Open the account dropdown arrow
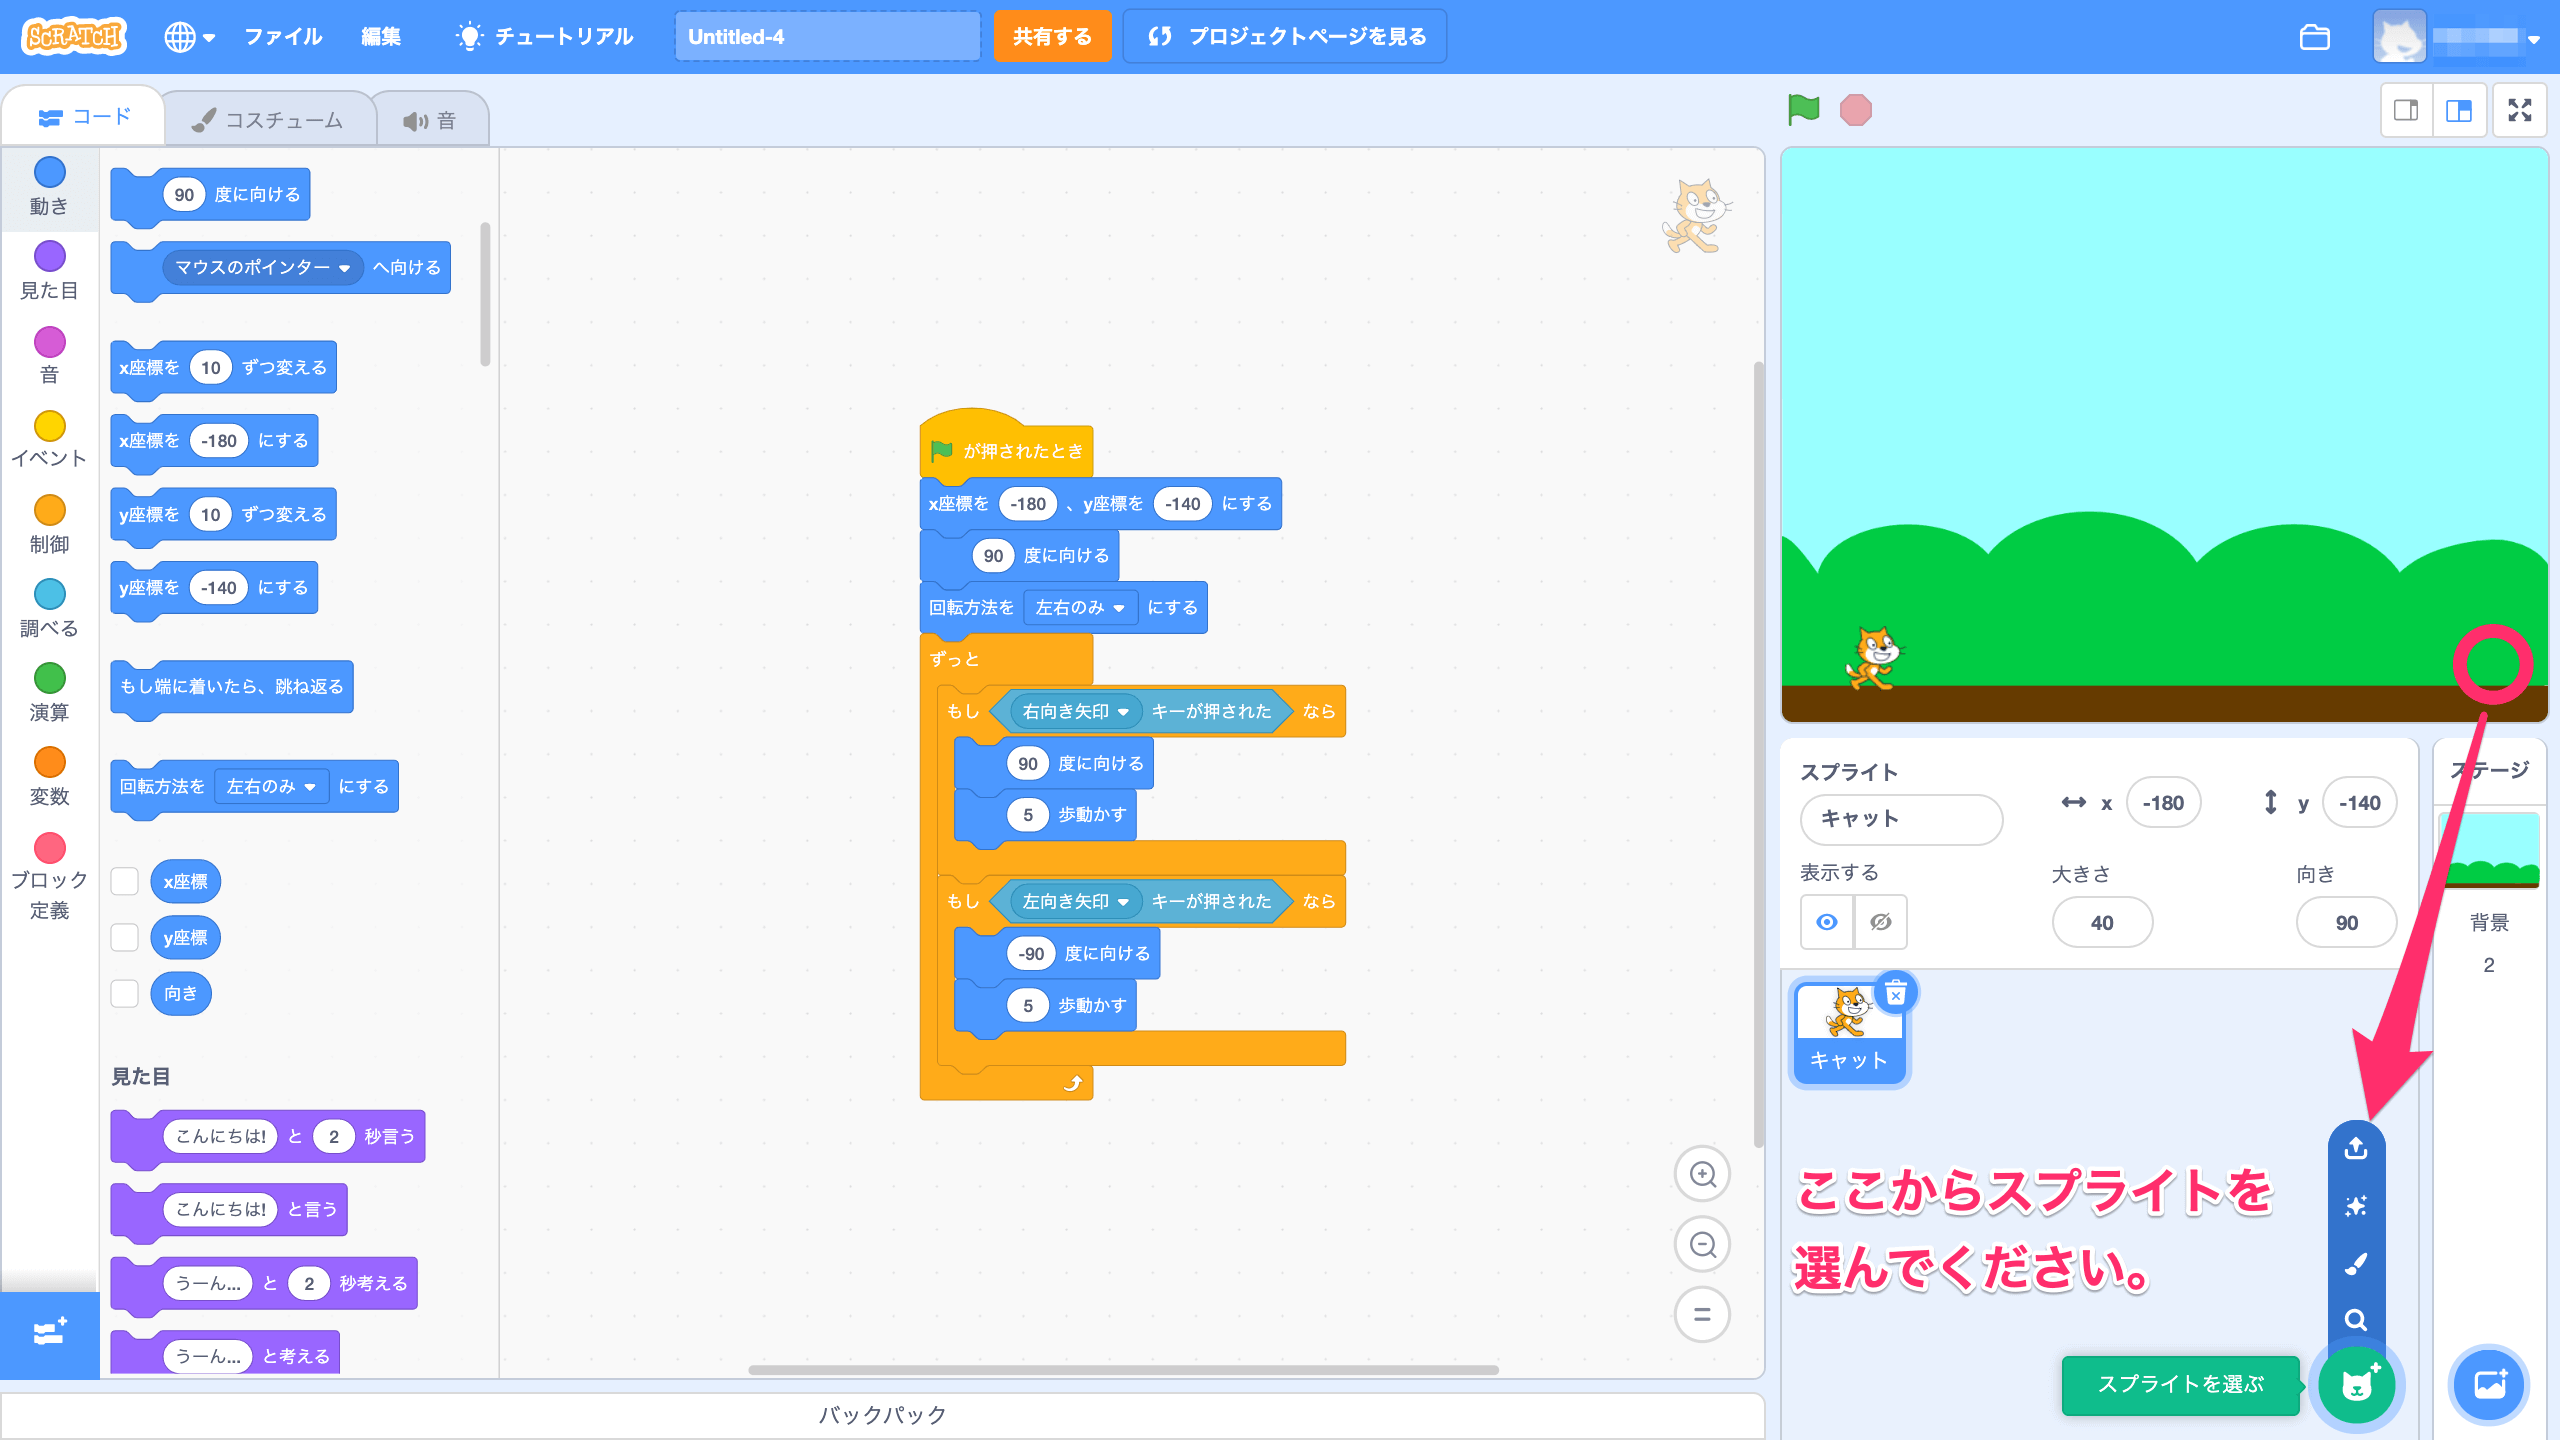The height and width of the screenshot is (1440, 2560). click(2534, 40)
